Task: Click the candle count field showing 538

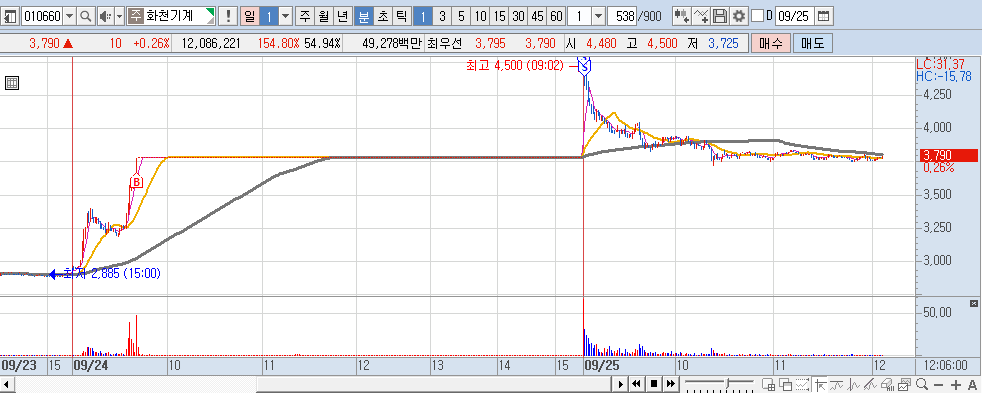Action: point(623,16)
